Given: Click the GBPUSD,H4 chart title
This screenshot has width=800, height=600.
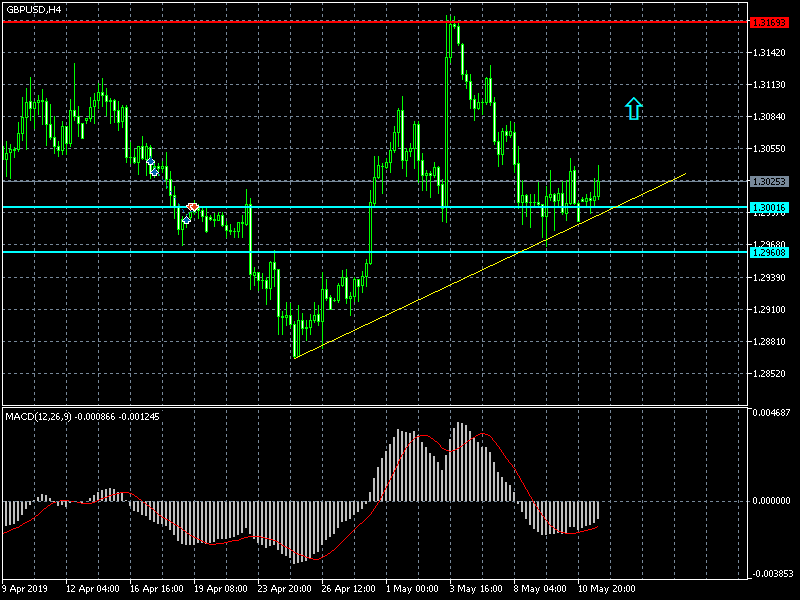Looking at the screenshot, I should [x=31, y=9].
